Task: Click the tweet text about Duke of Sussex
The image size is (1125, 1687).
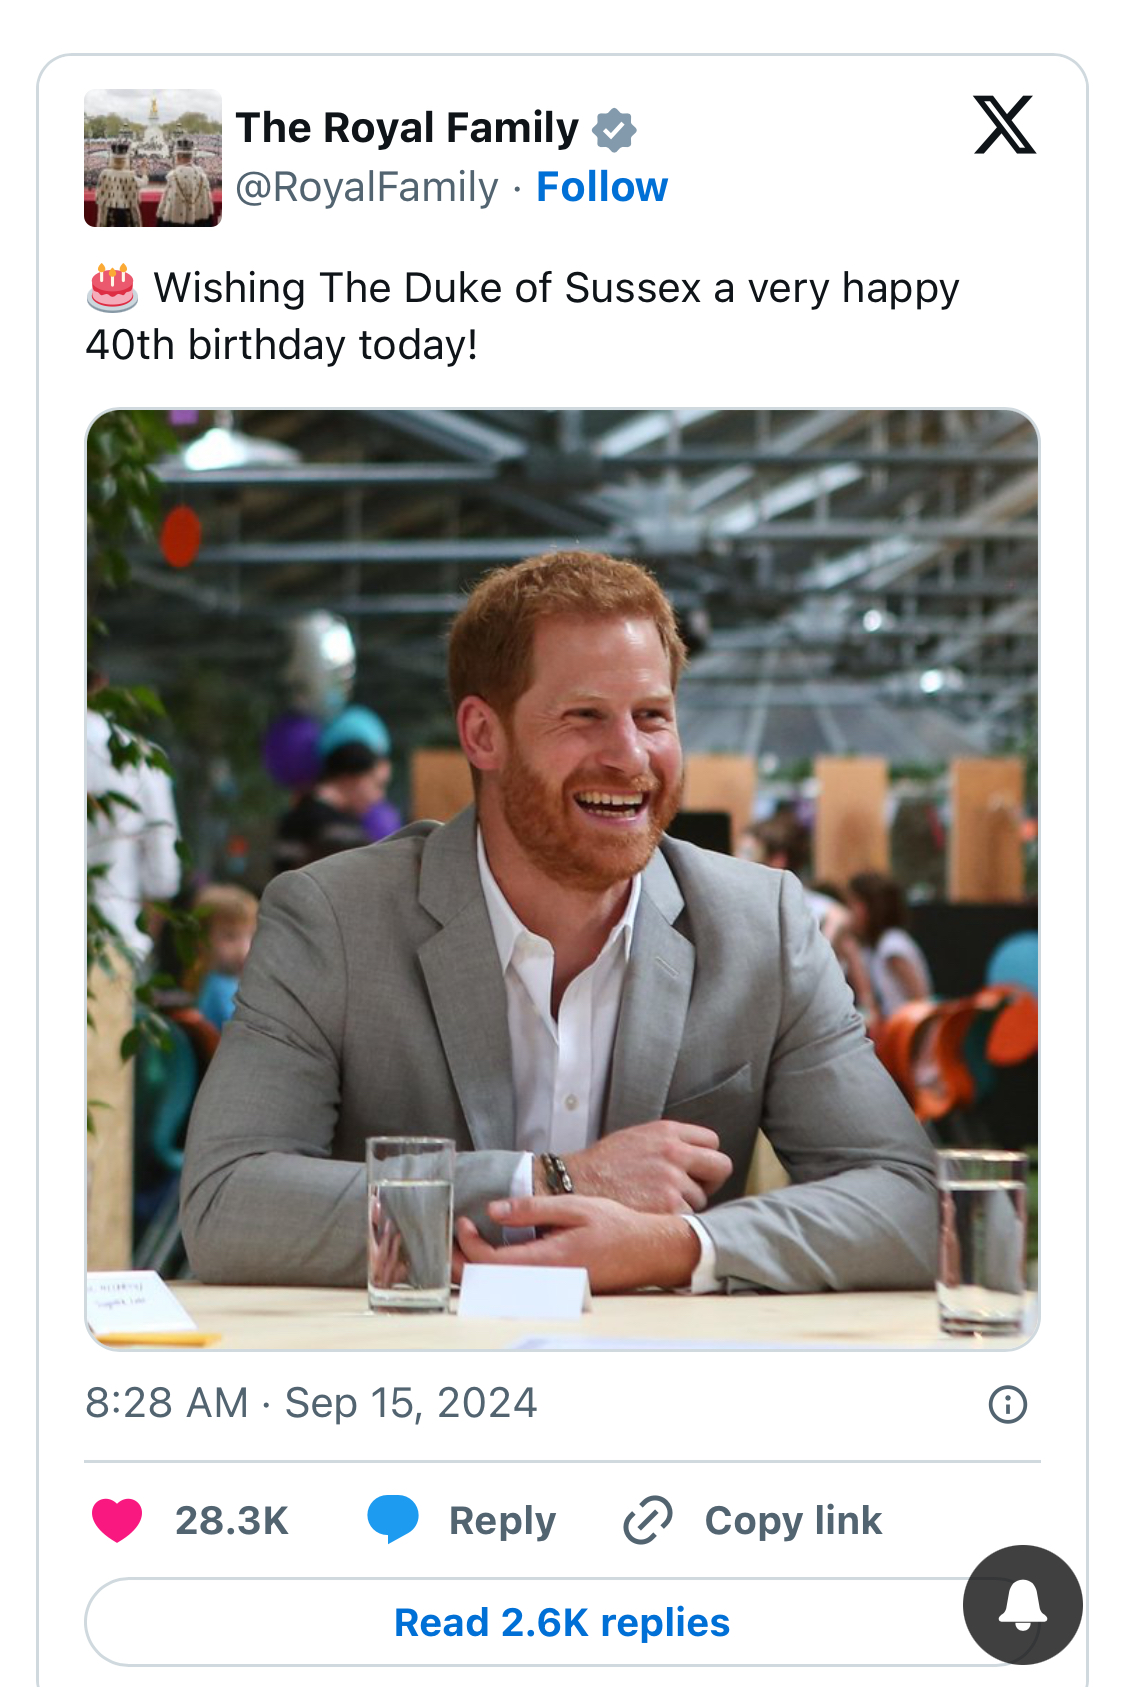Action: tap(556, 288)
